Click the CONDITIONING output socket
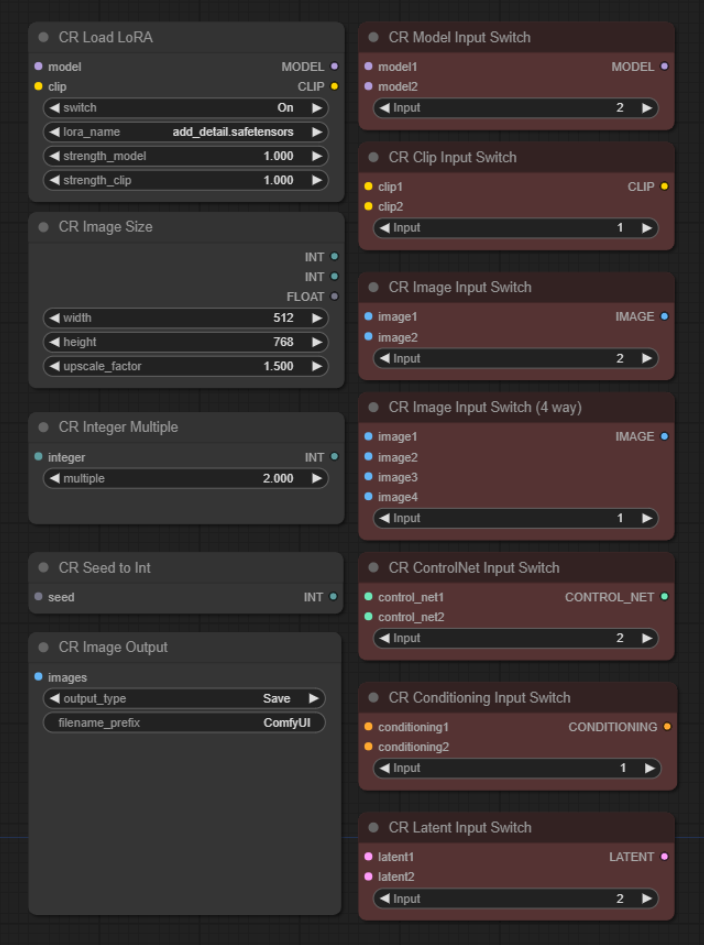 [x=667, y=727]
